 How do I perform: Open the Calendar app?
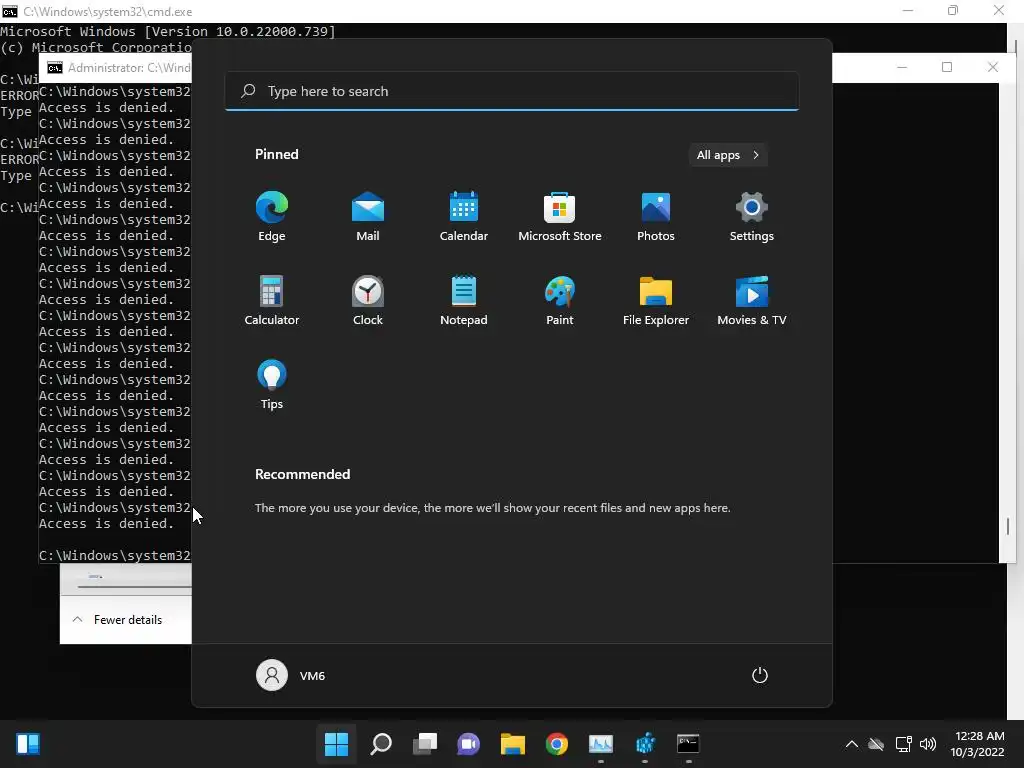point(464,217)
